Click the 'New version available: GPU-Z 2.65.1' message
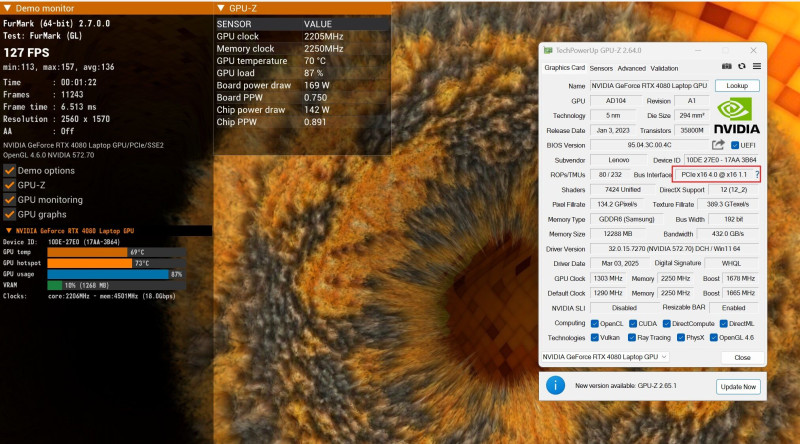 (626, 386)
